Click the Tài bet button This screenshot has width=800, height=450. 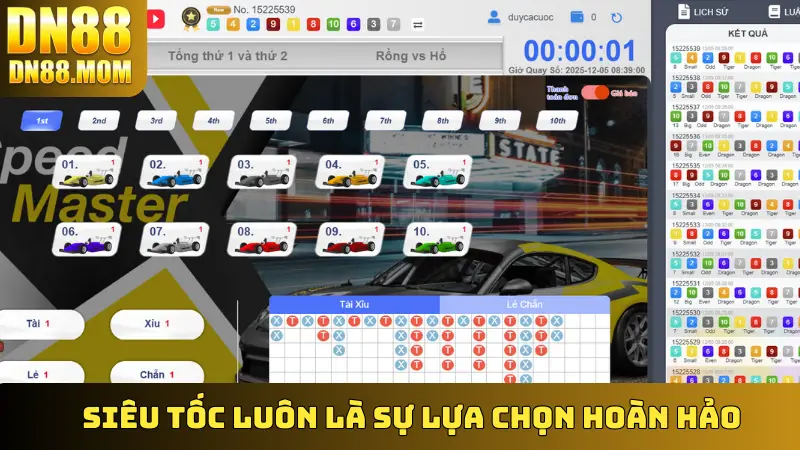coord(41,324)
